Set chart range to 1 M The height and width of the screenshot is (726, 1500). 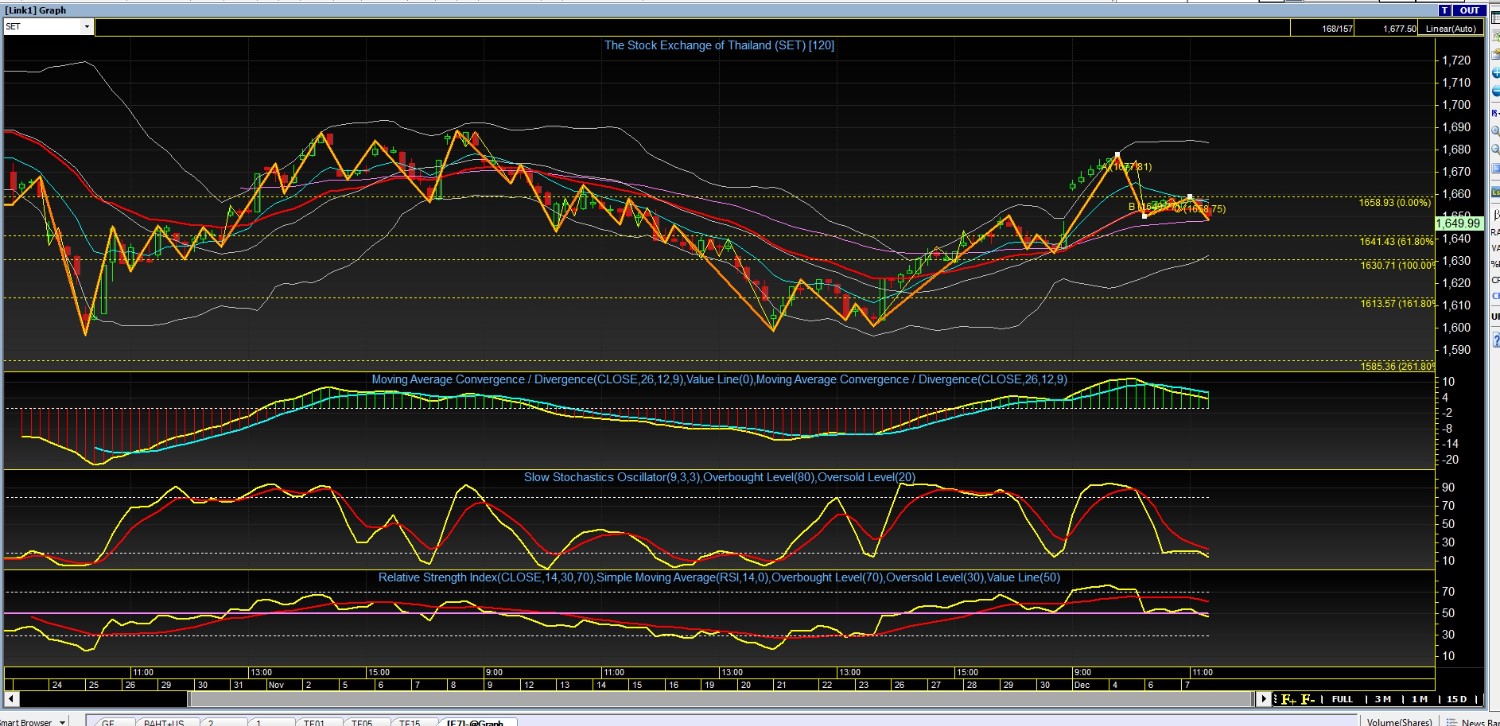click(x=1419, y=699)
